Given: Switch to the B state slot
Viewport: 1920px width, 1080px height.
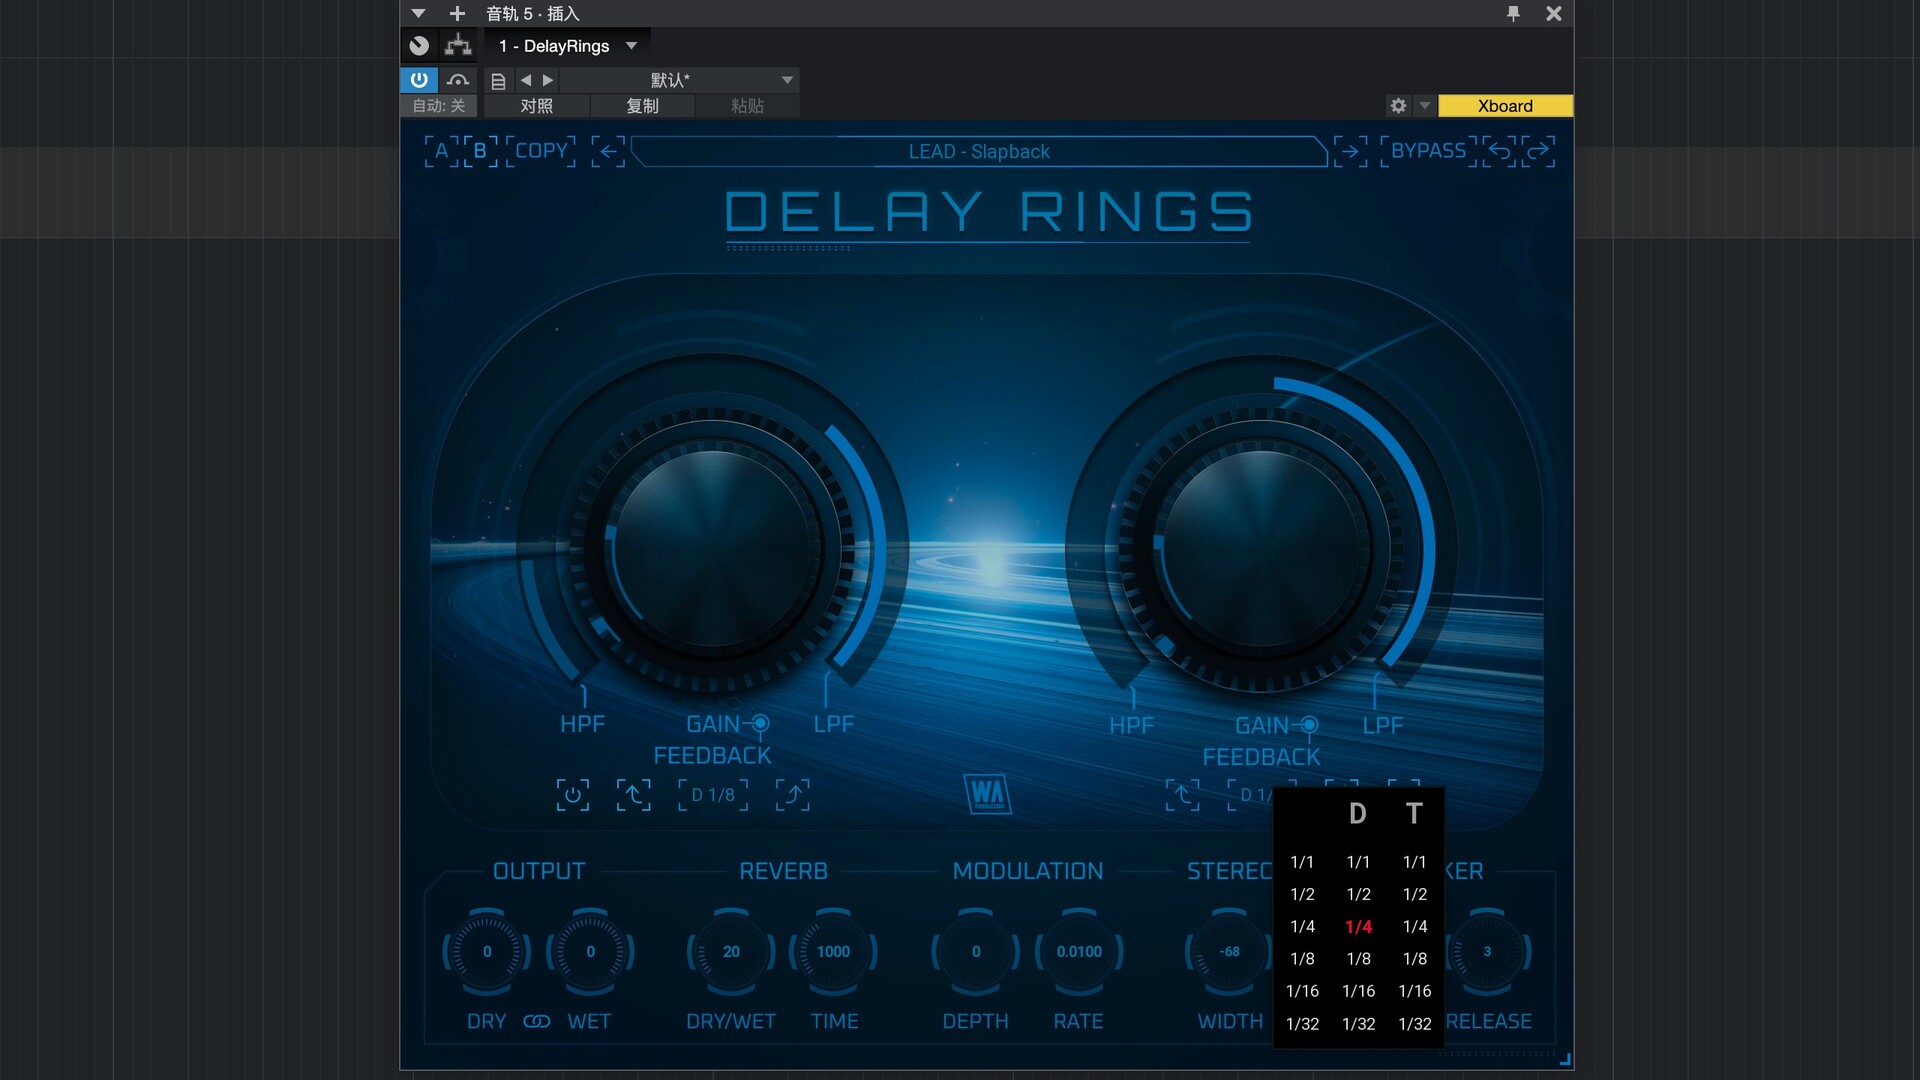Looking at the screenshot, I should 480,151.
